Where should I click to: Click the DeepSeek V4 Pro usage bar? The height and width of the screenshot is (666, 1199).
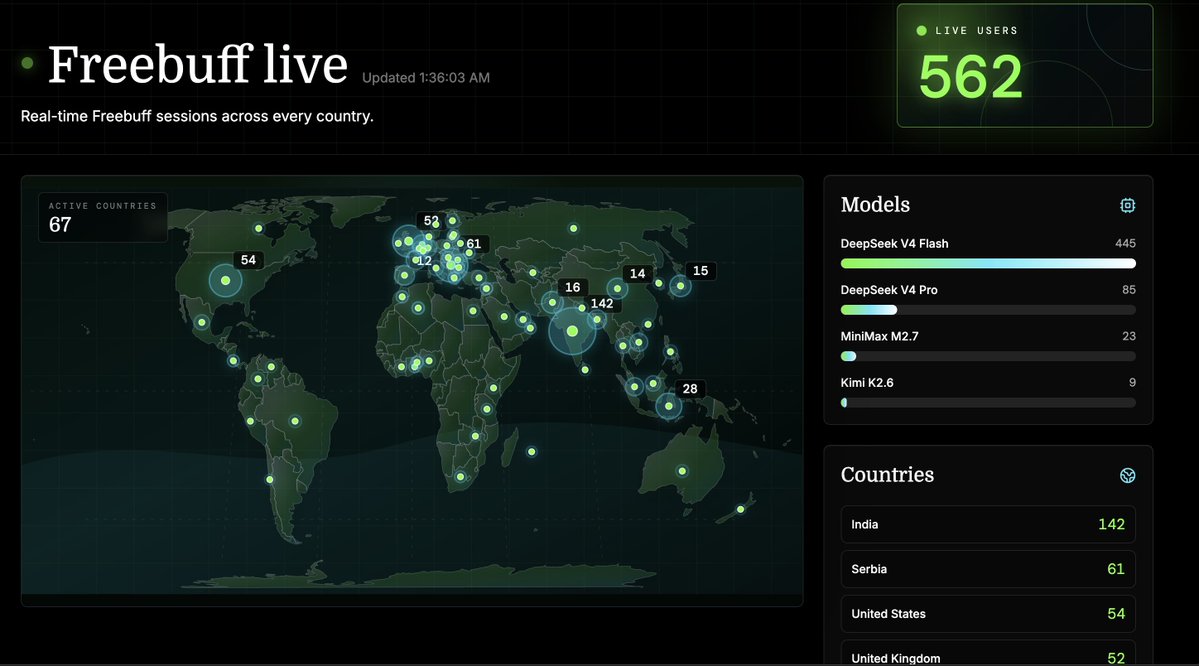(988, 310)
